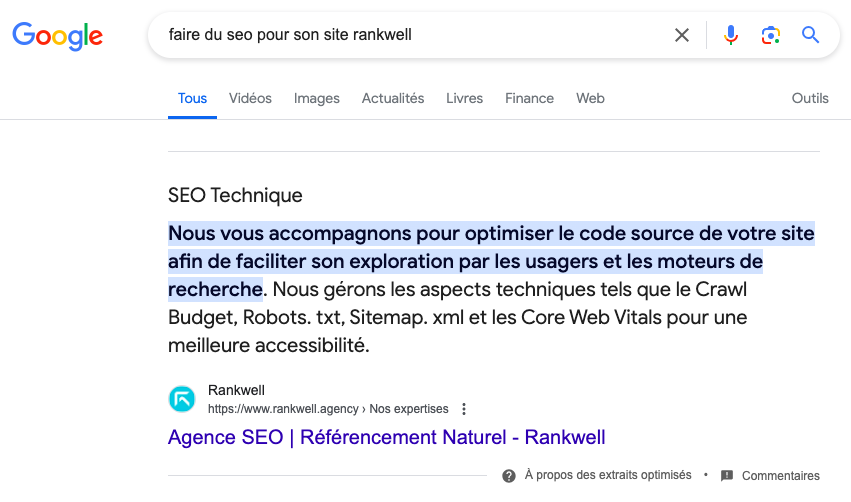Click the Commentaires feedback link

pyautogui.click(x=780, y=476)
